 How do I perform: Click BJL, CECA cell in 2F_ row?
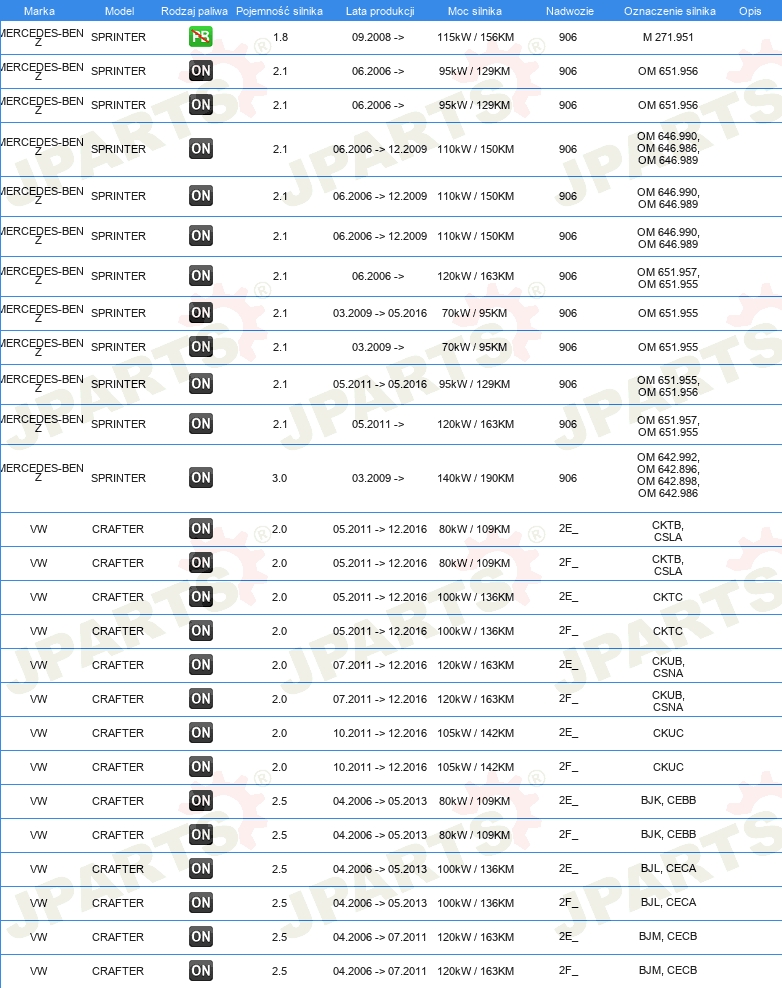click(x=668, y=902)
